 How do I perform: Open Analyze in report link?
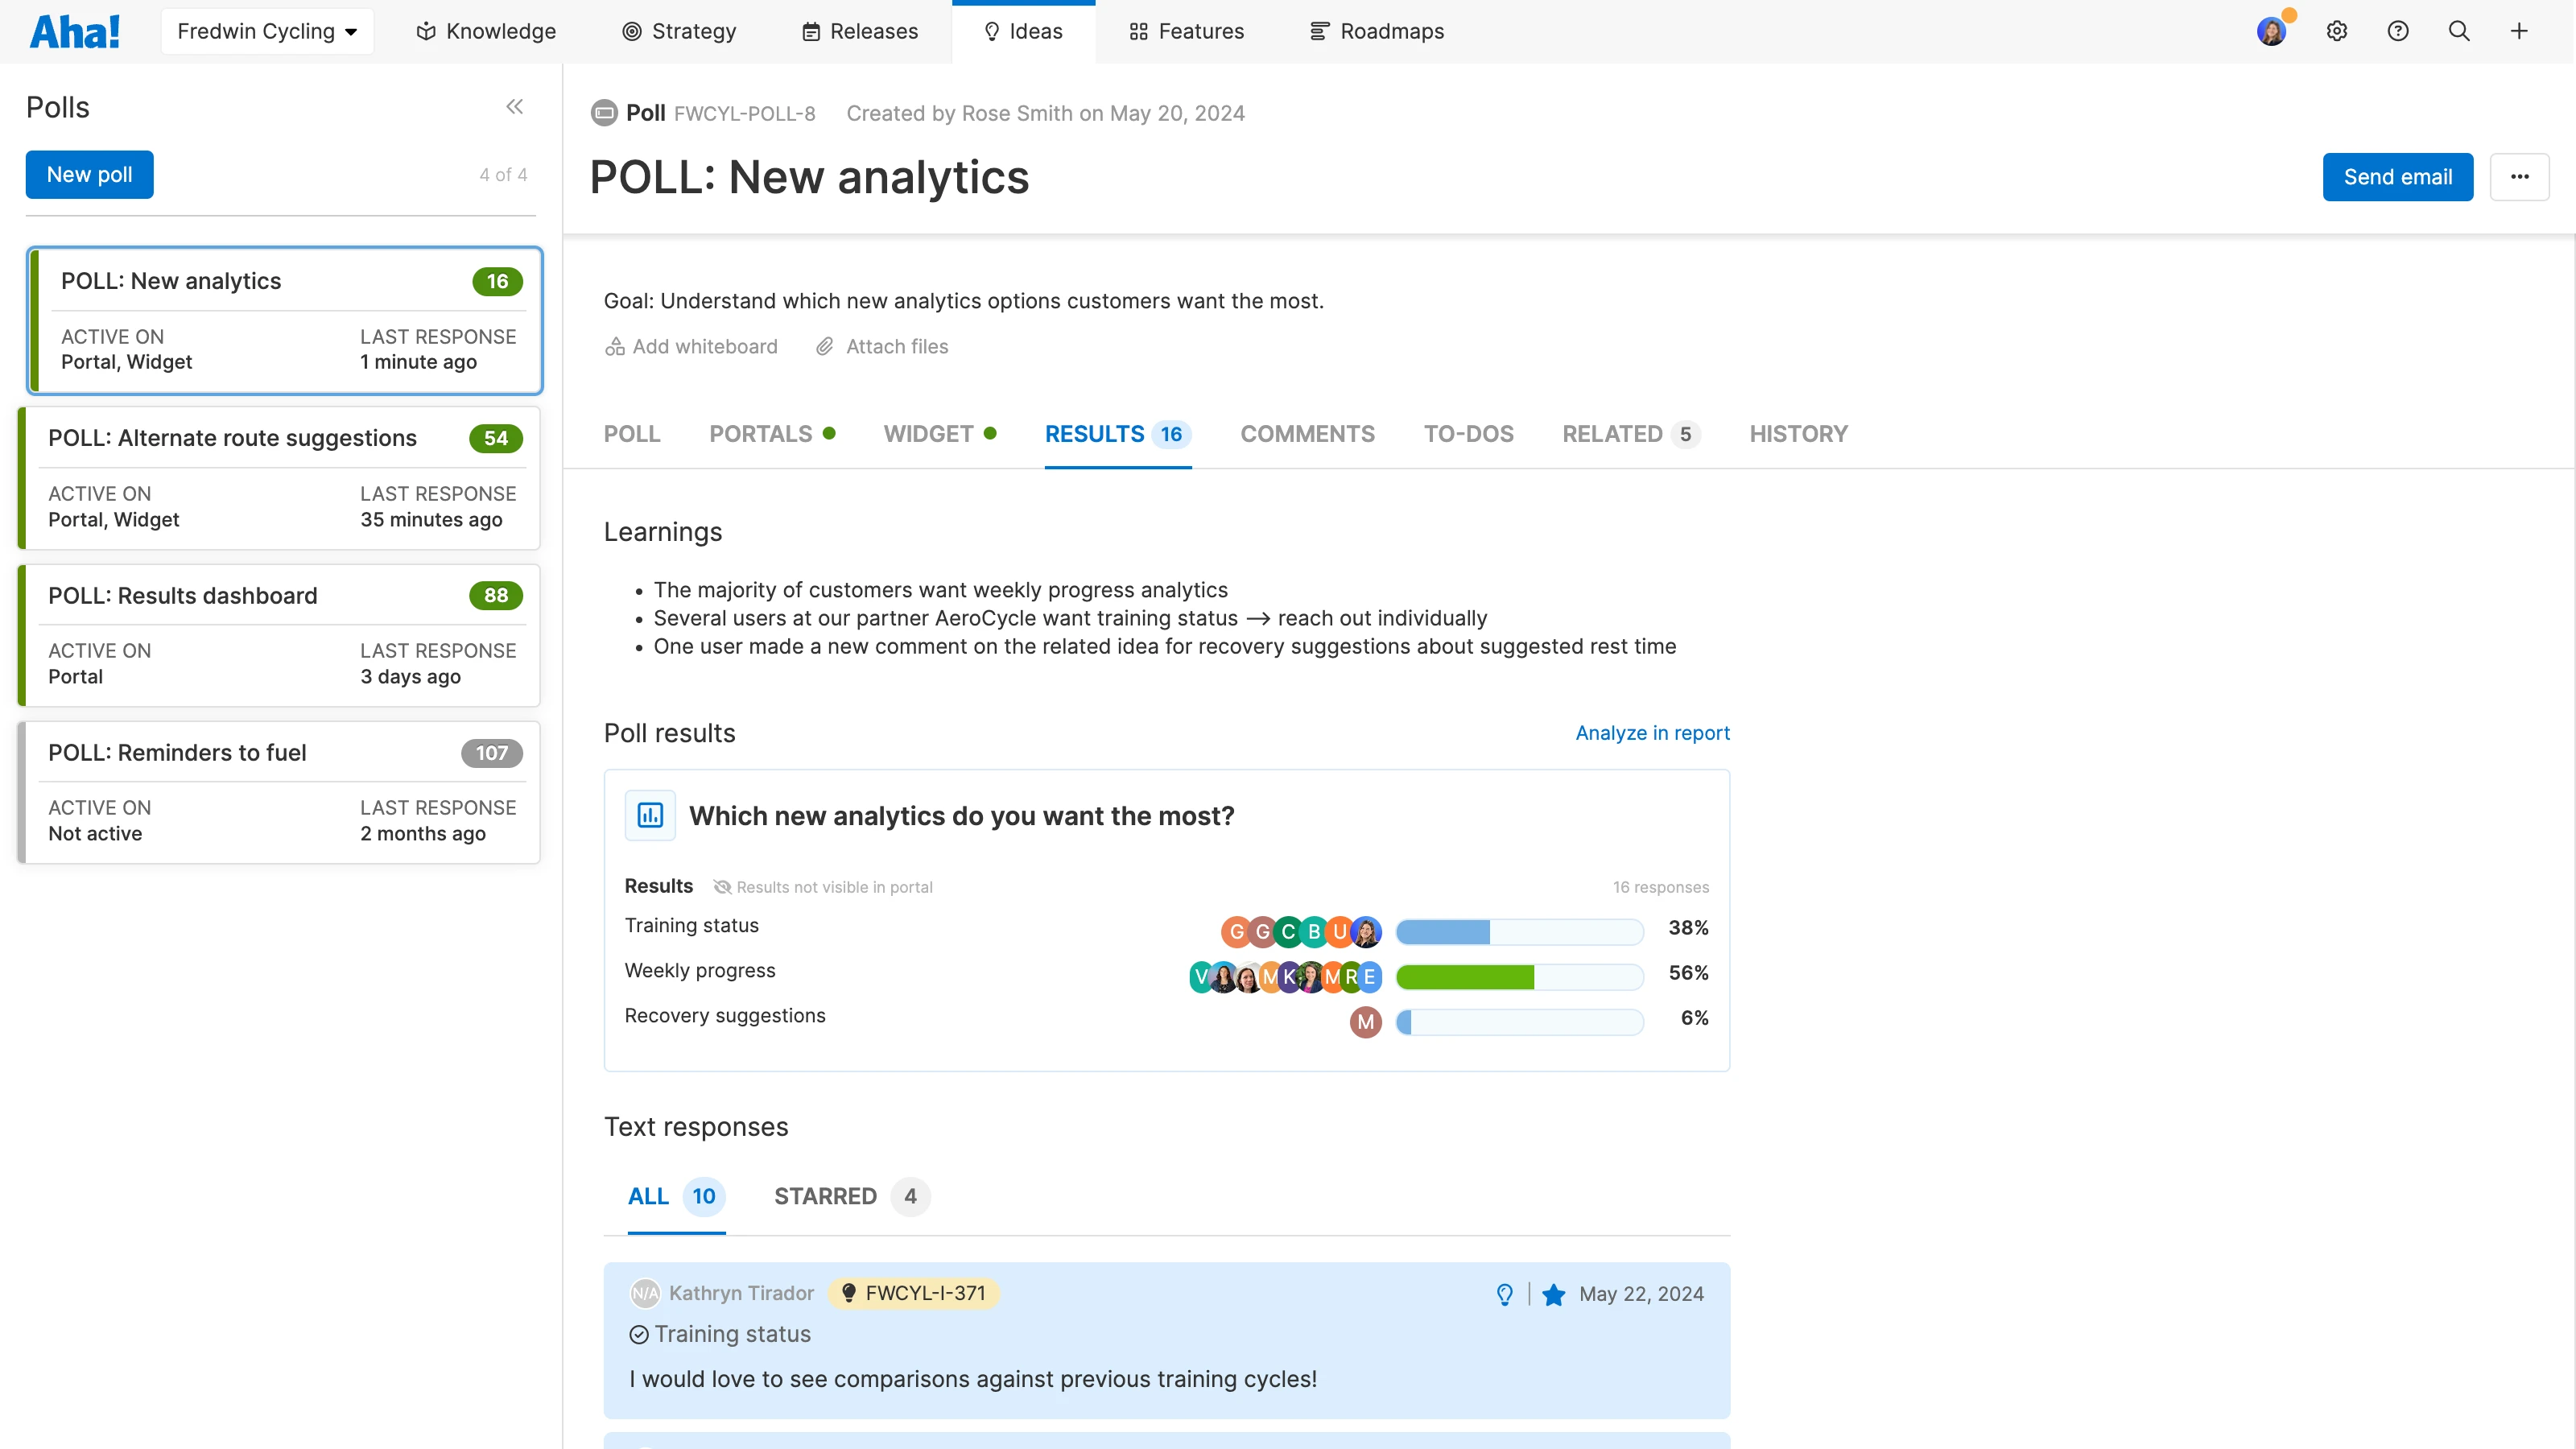point(1651,733)
